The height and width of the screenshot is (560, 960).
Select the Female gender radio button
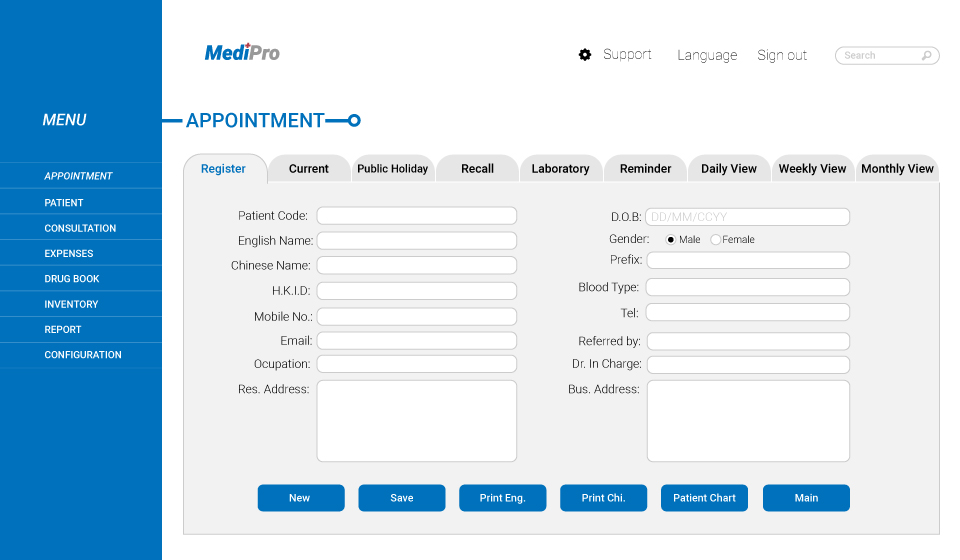715,240
